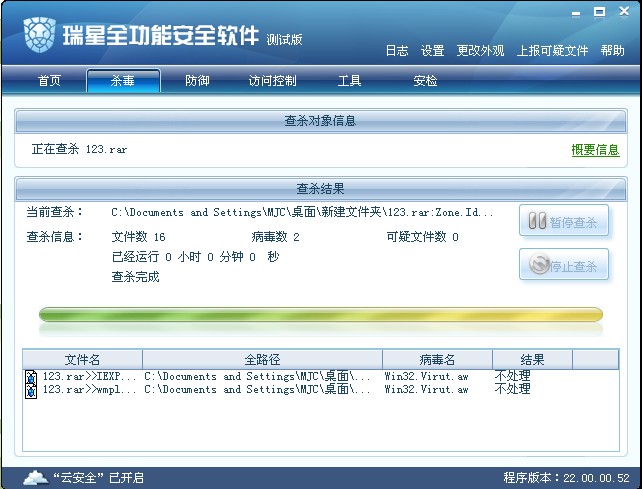Screen dimensions: 642x489
Task: Click the cloud security icon in status bar
Action: (36, 478)
